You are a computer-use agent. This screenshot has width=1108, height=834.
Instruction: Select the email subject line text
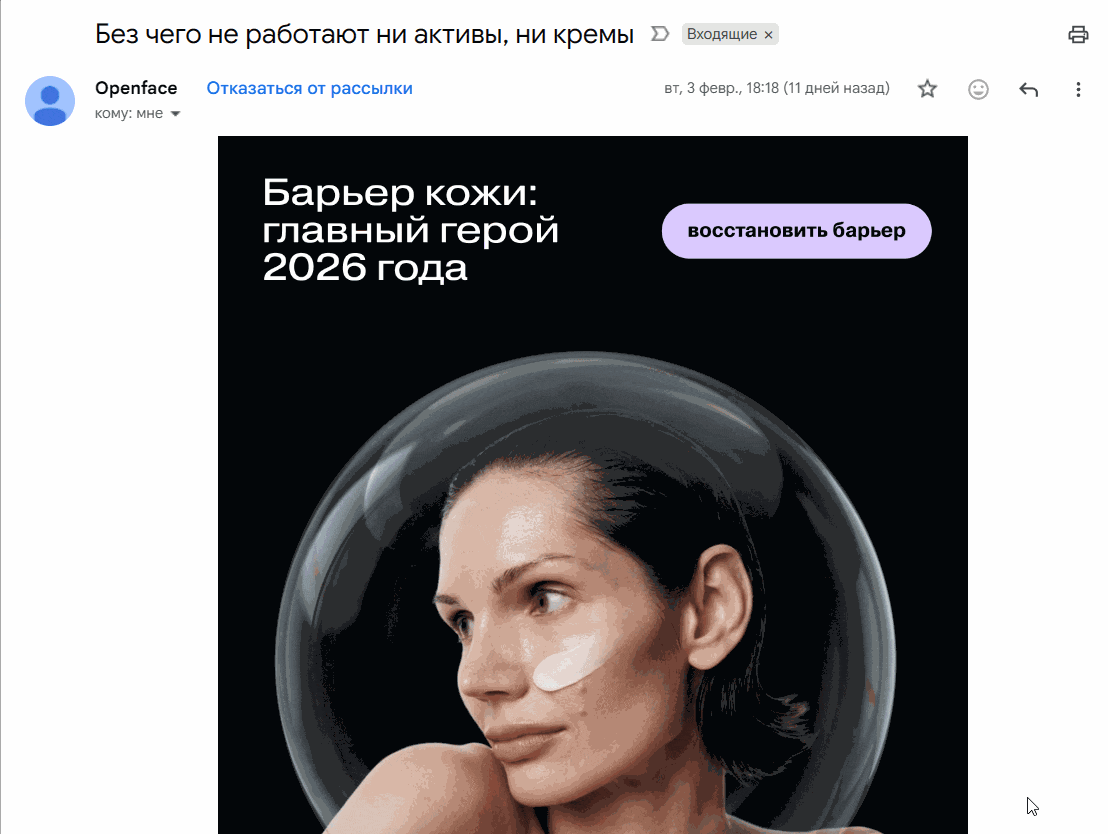coord(365,34)
